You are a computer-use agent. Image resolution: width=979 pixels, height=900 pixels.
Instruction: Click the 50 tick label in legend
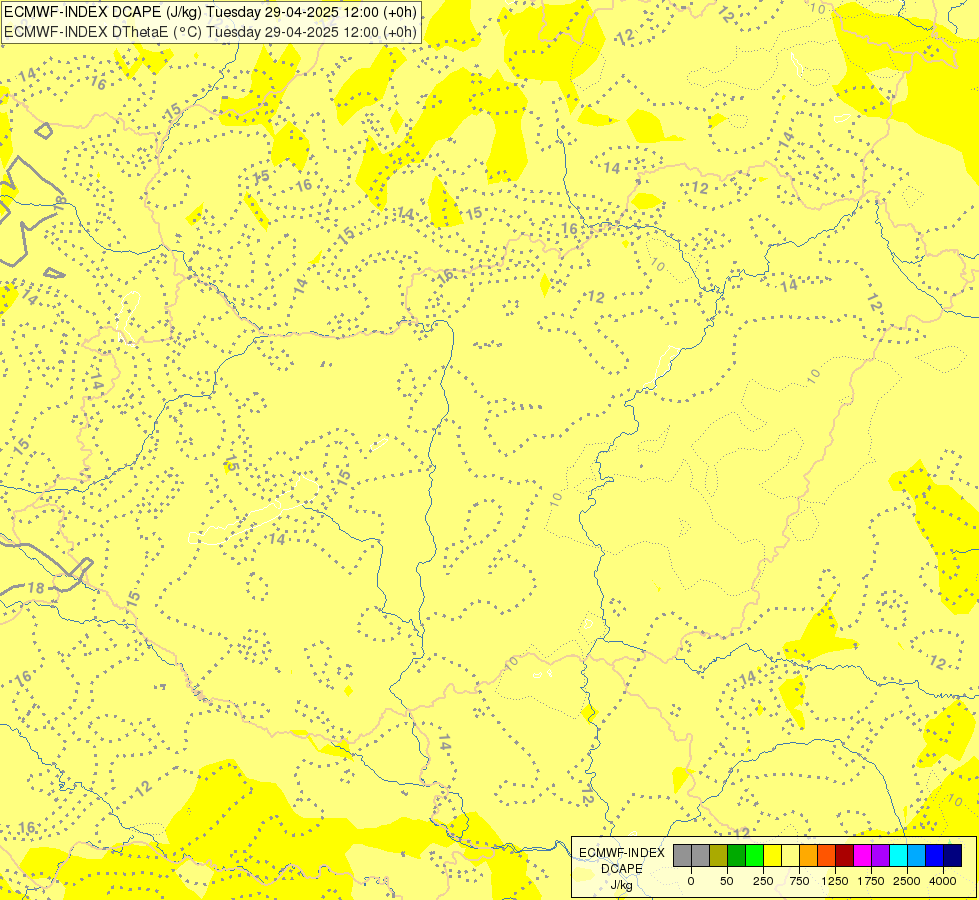click(727, 881)
